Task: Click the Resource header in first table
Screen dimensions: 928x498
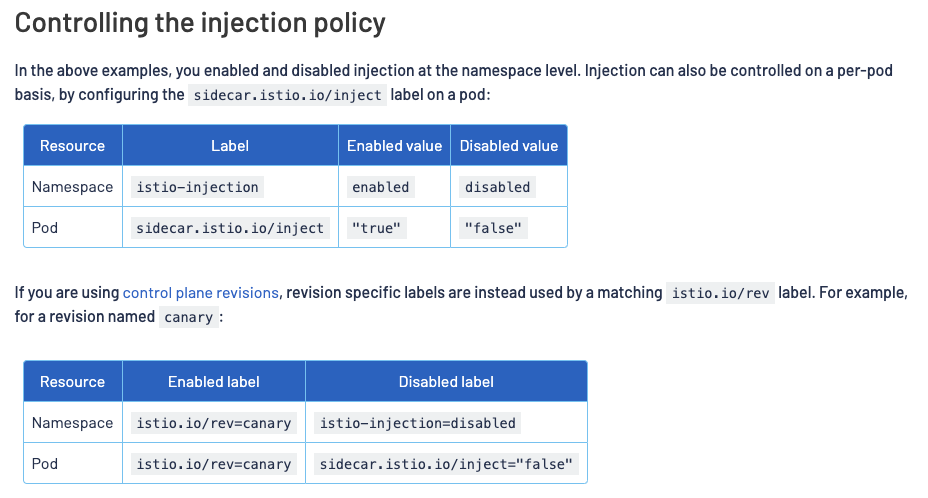Action: (x=72, y=146)
